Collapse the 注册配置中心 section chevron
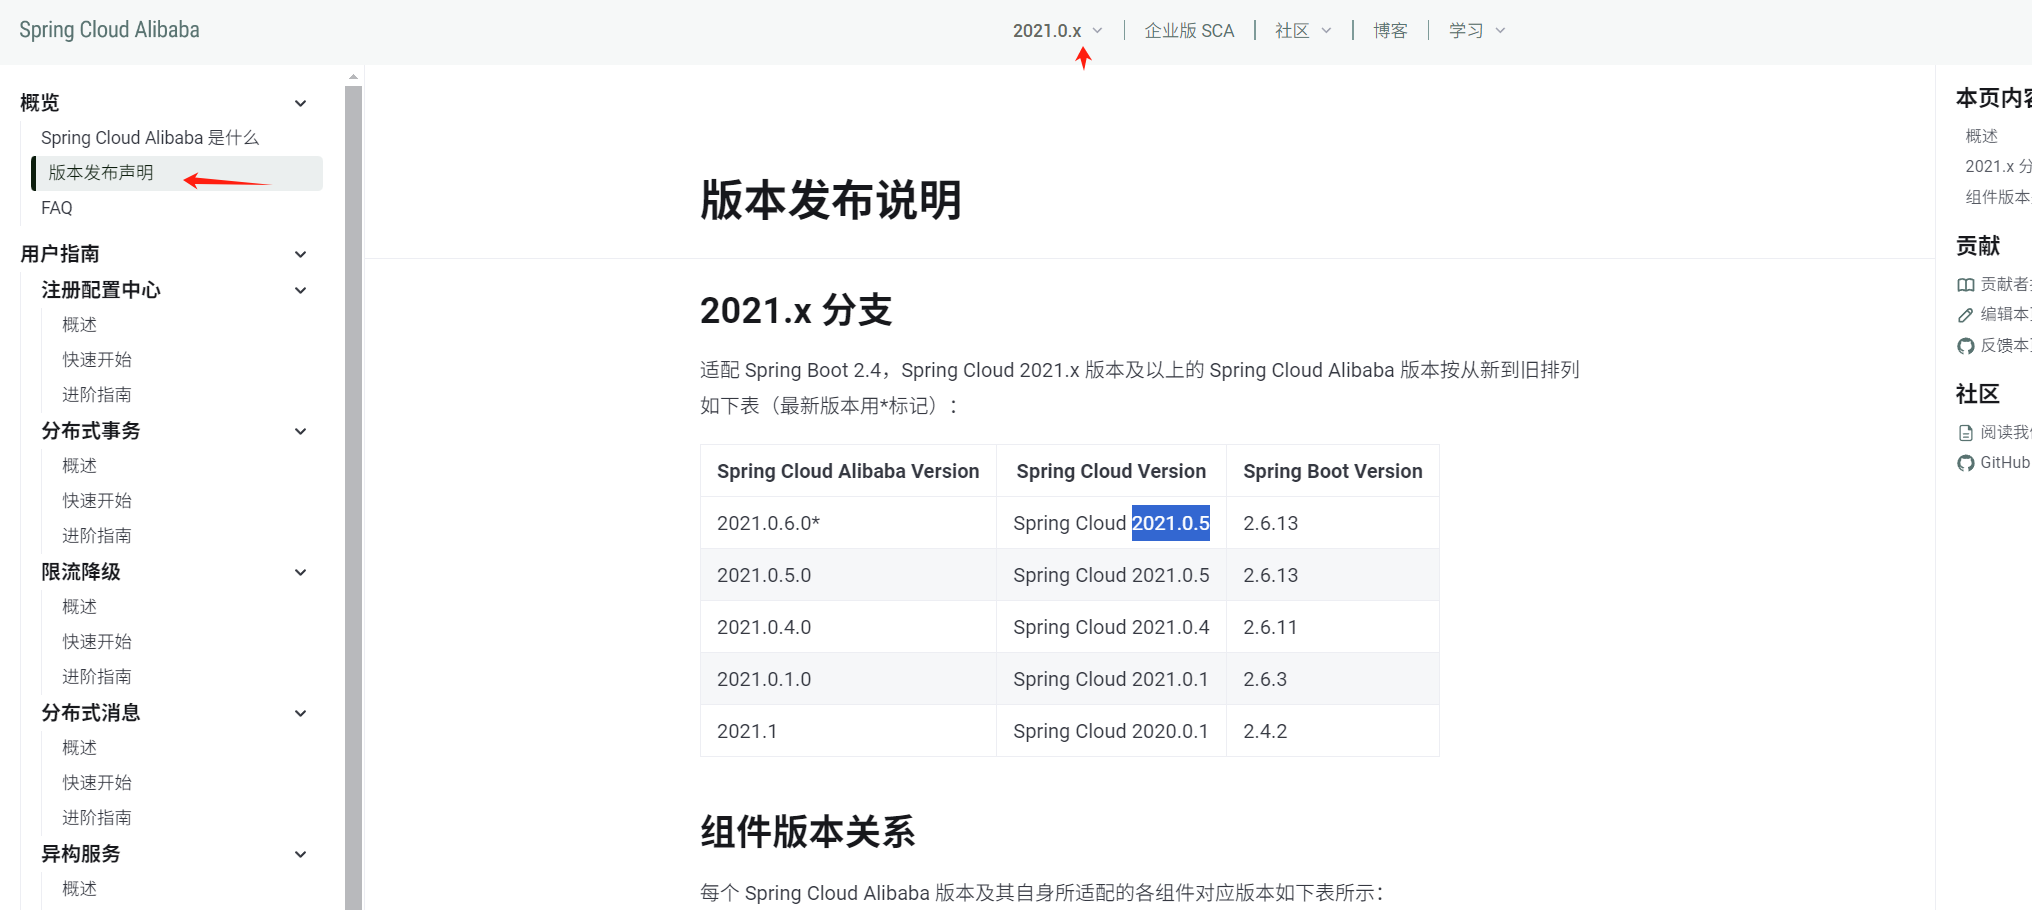This screenshot has width=2032, height=910. (300, 290)
